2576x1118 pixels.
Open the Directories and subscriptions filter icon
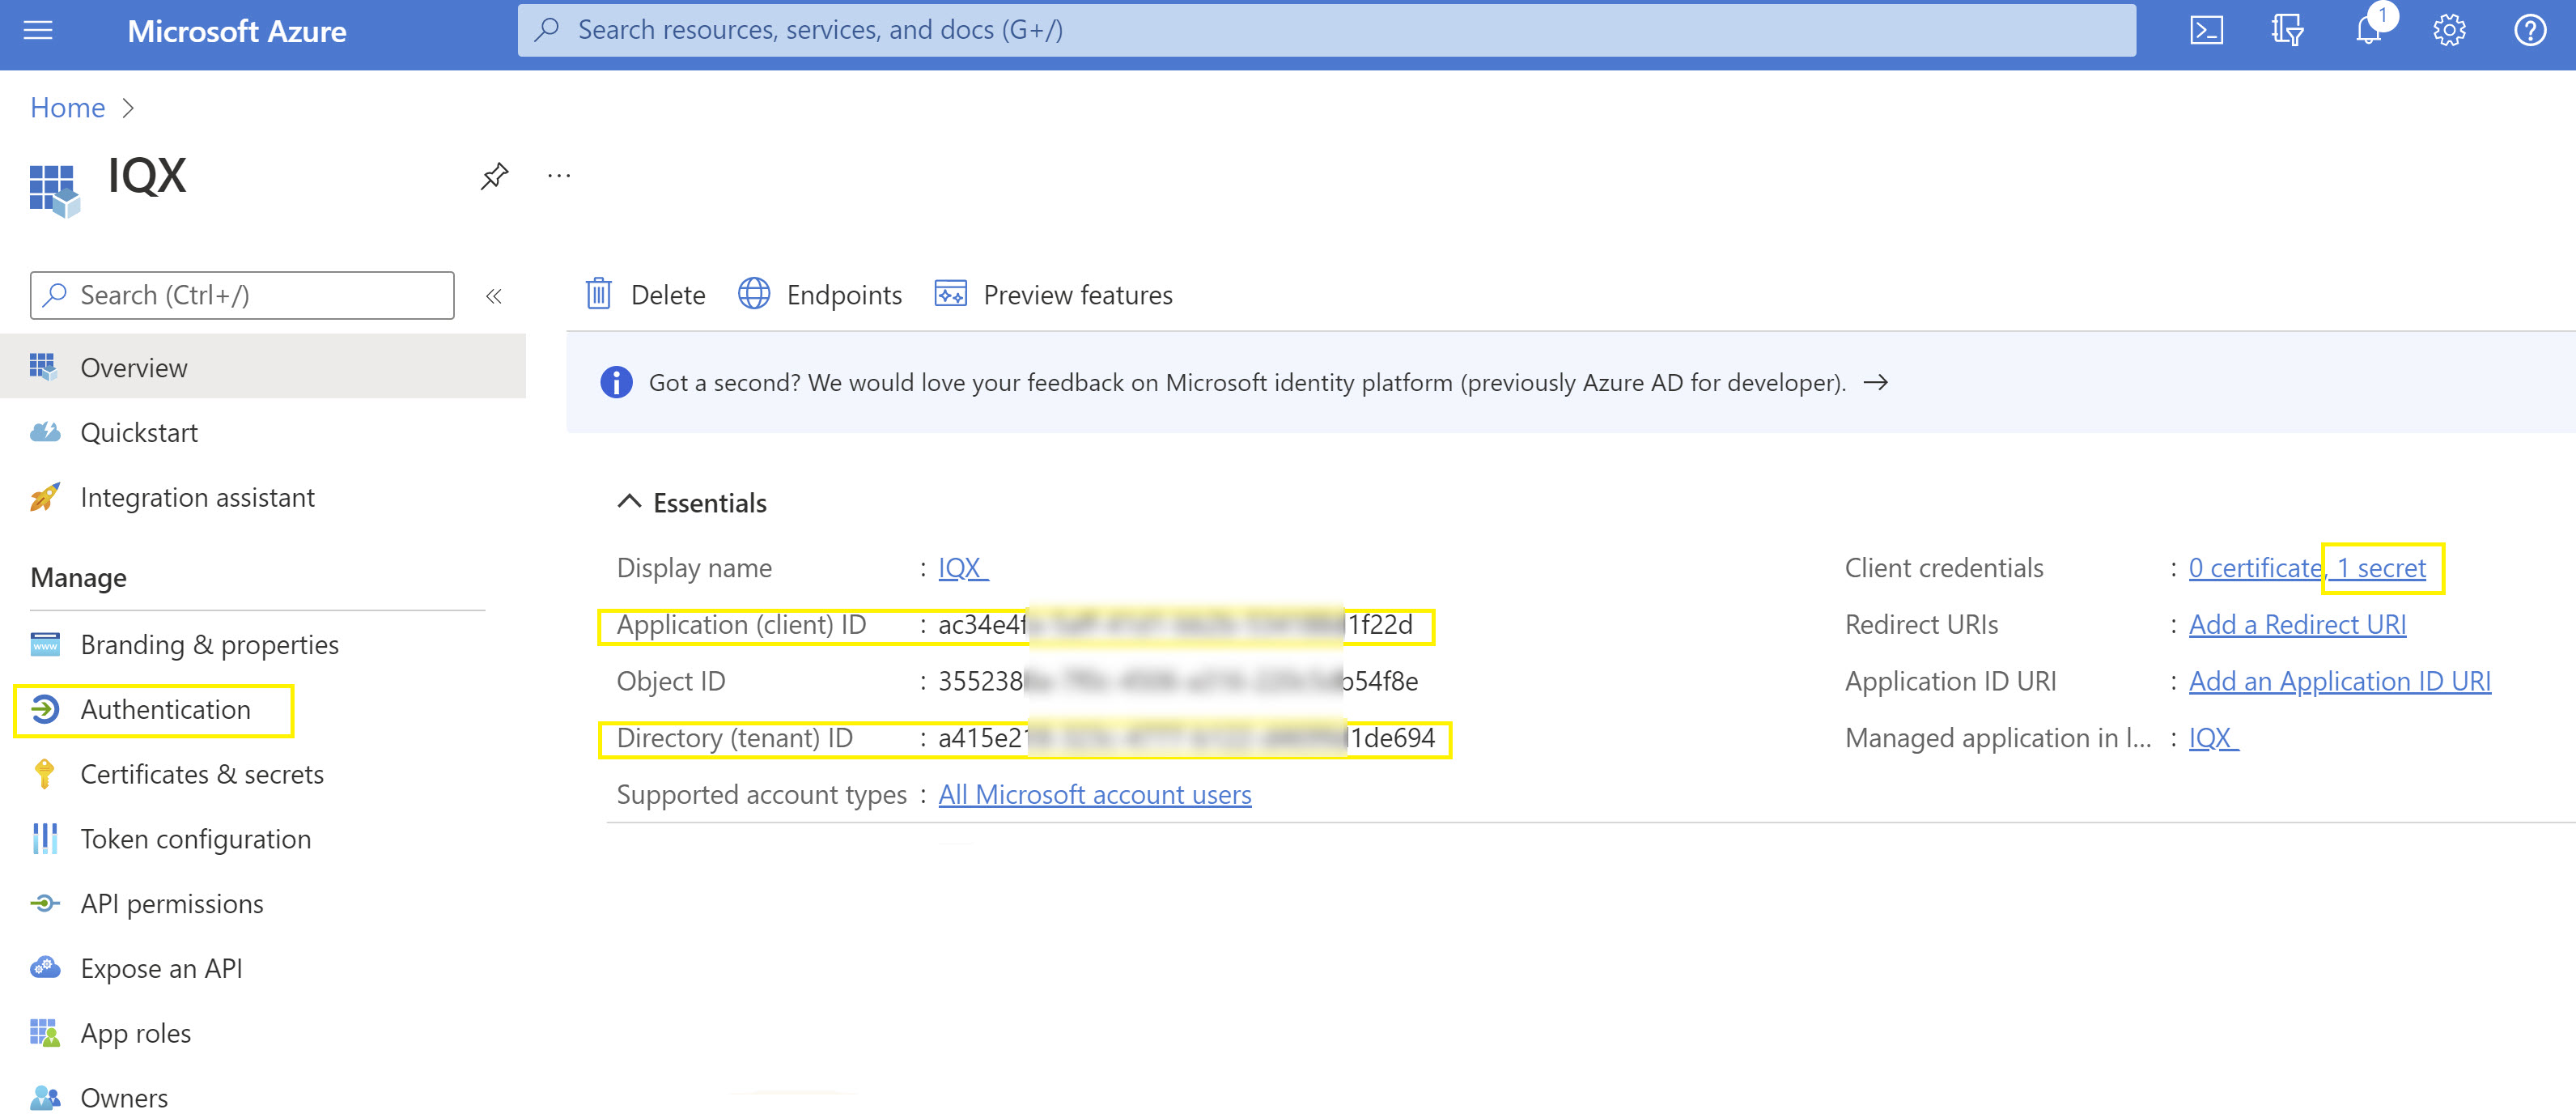(x=2287, y=30)
